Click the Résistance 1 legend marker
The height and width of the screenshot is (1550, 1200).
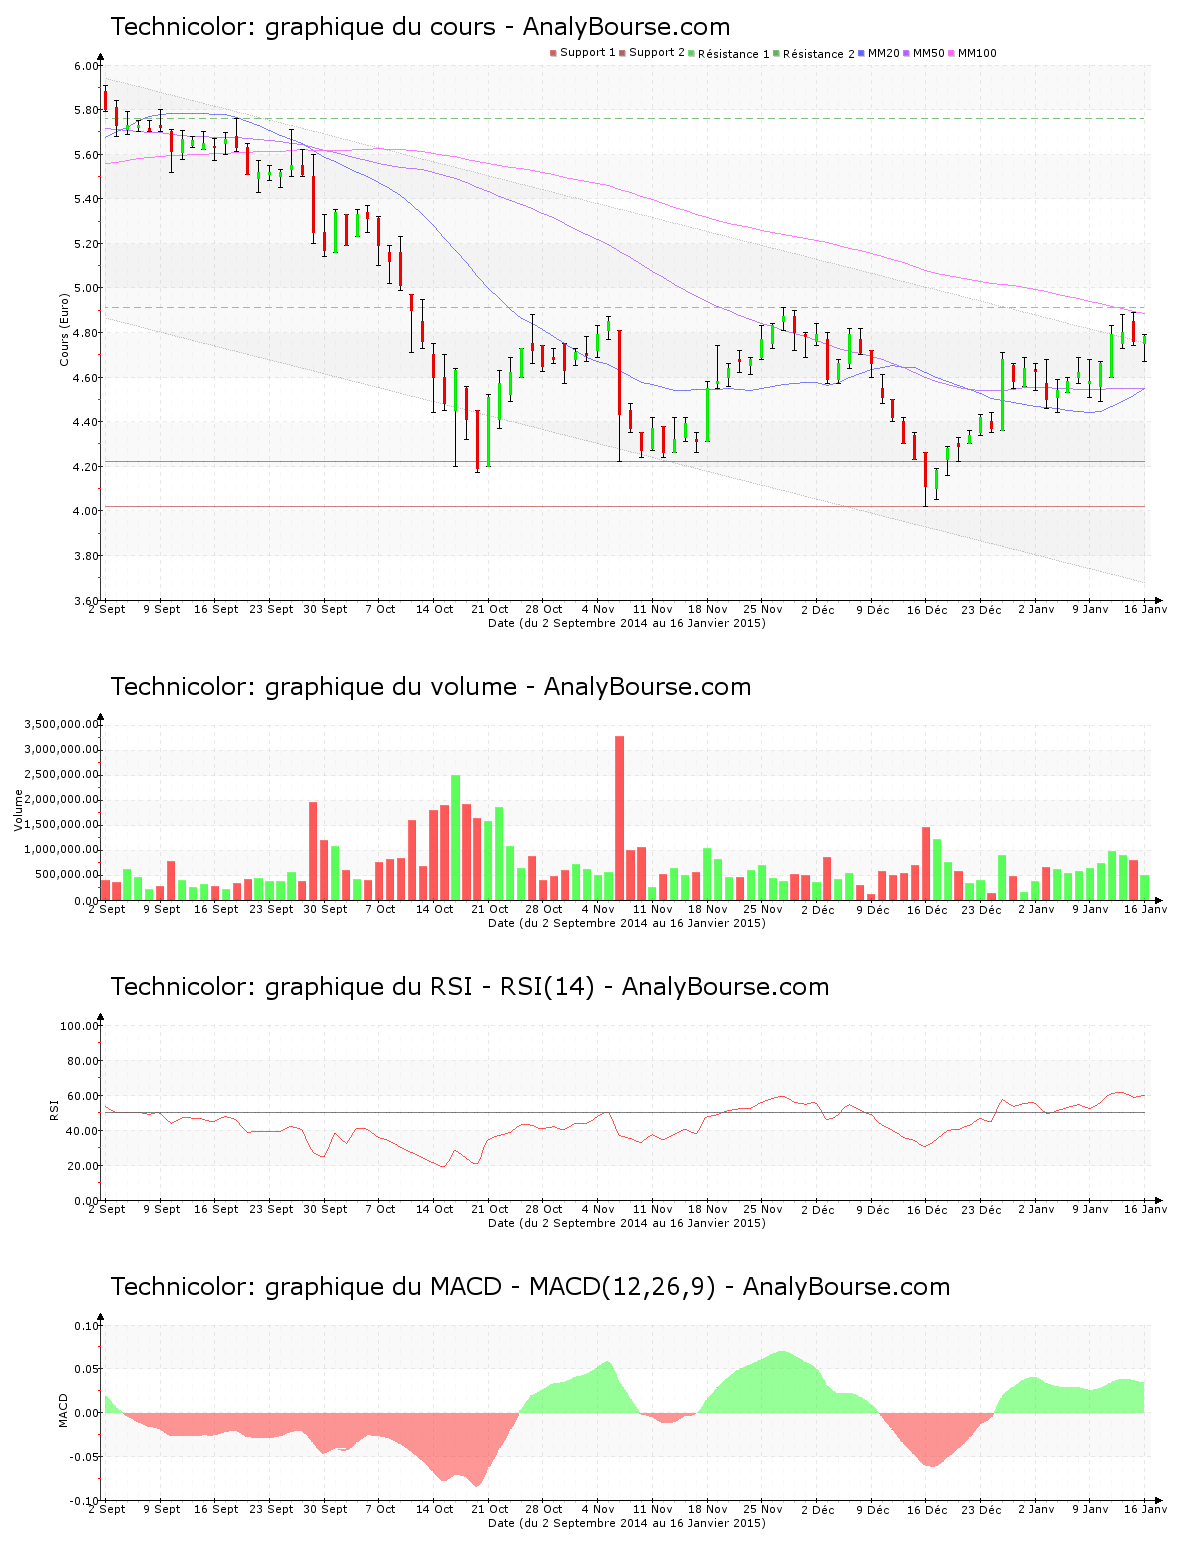[693, 51]
